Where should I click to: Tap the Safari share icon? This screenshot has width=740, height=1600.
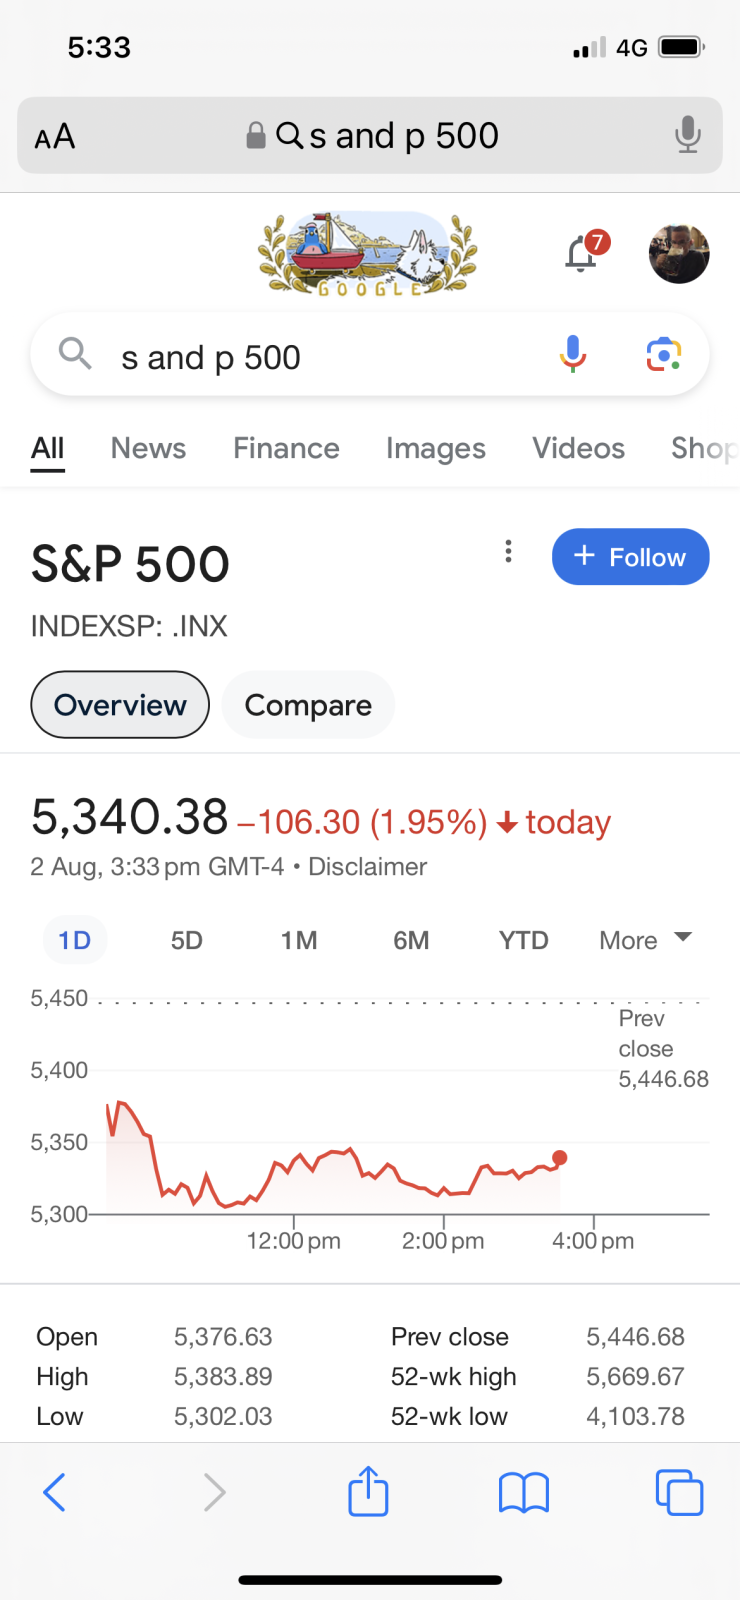(368, 1491)
